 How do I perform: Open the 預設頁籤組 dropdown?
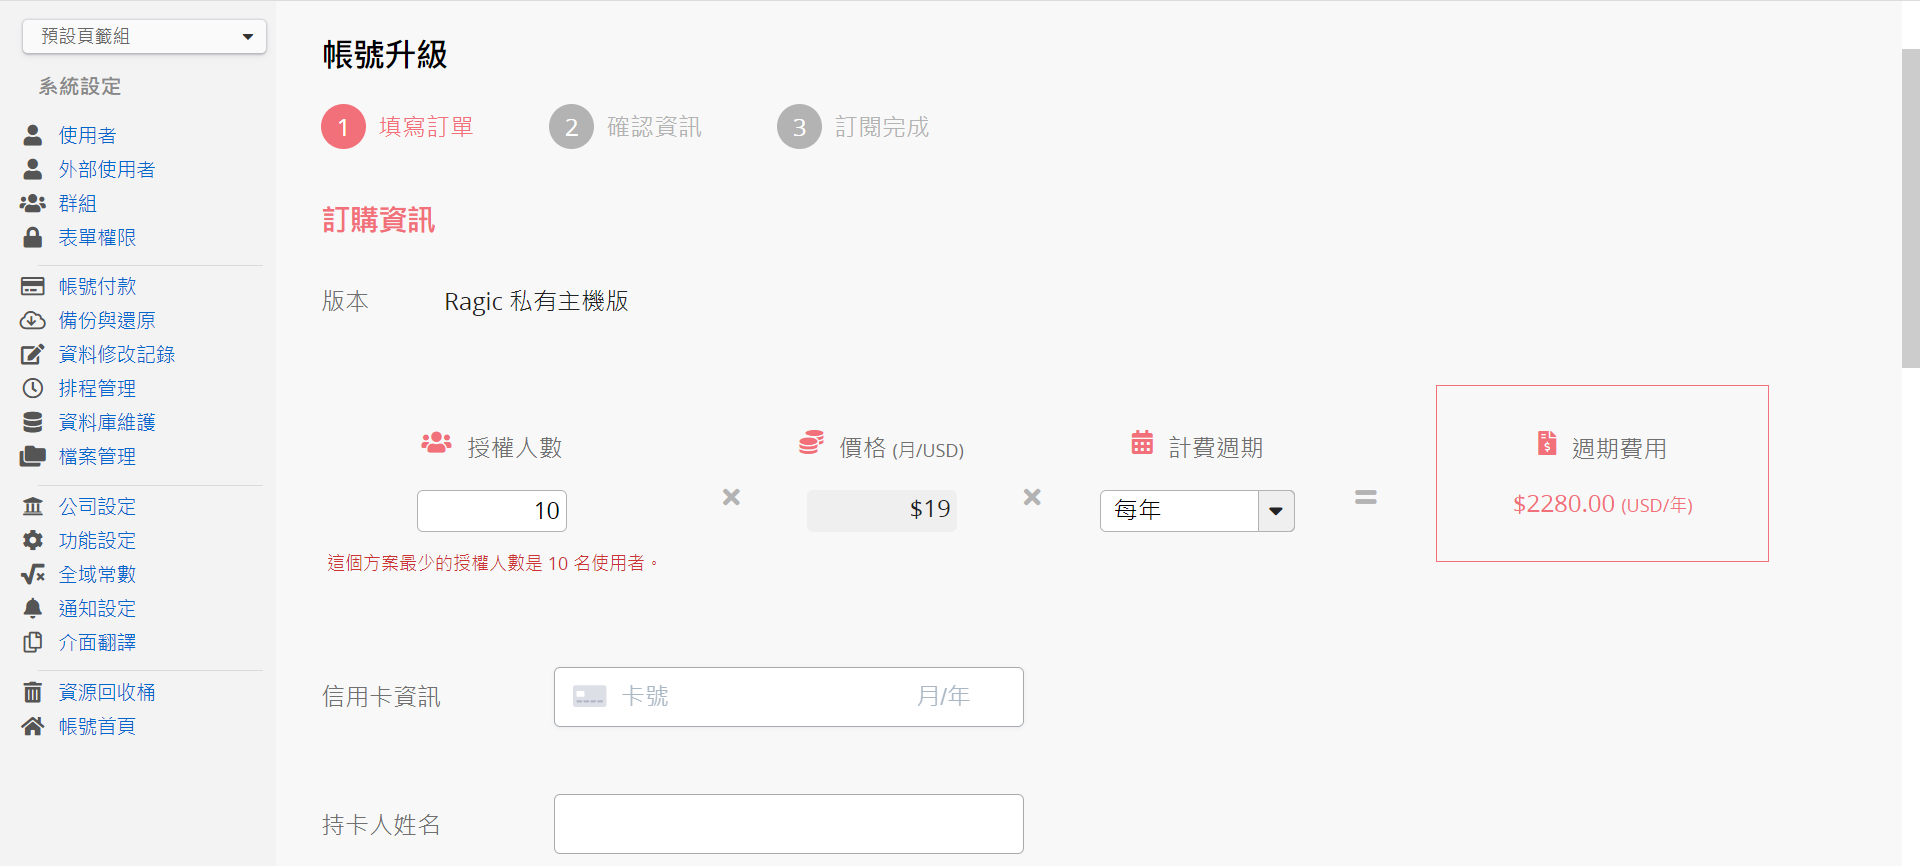point(144,36)
